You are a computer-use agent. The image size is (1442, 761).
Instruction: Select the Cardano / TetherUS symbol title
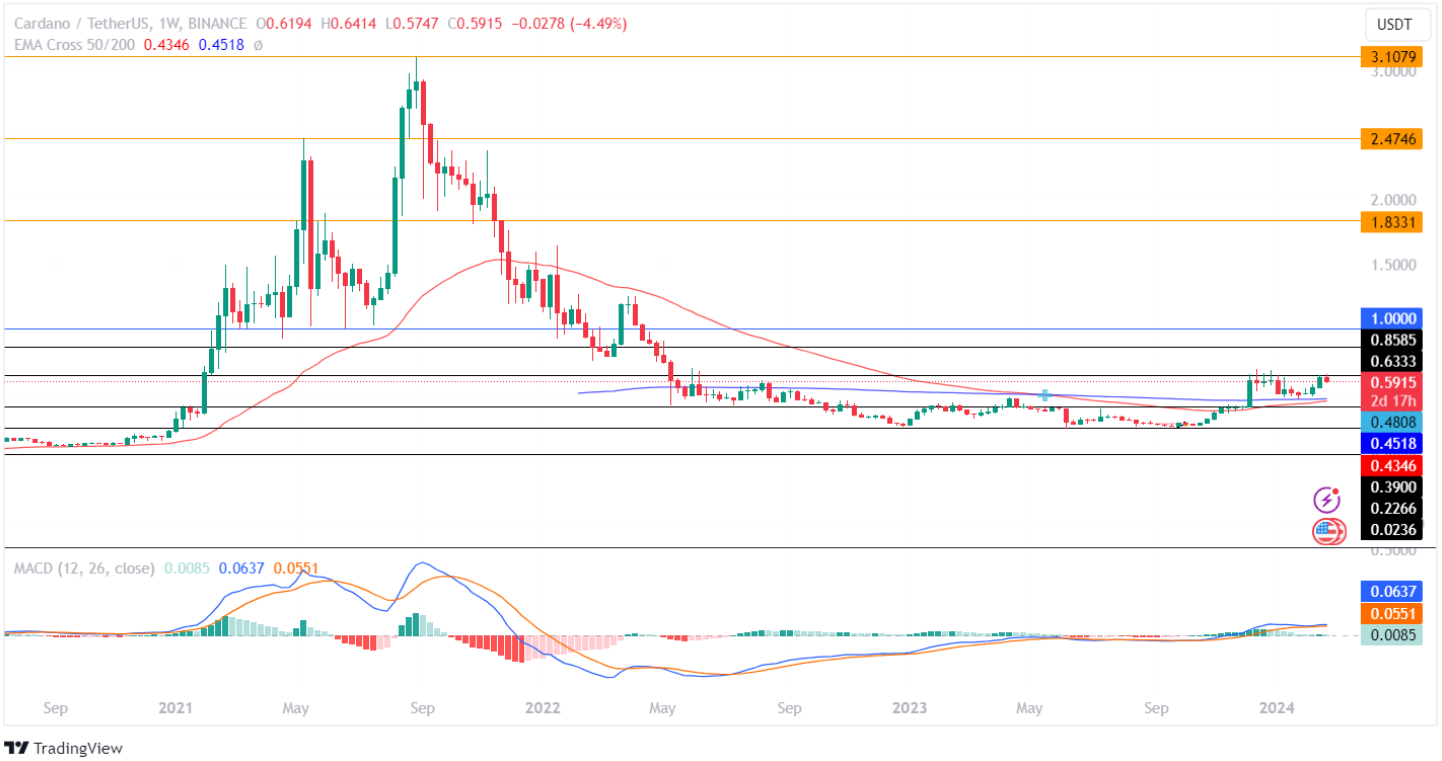80,24
